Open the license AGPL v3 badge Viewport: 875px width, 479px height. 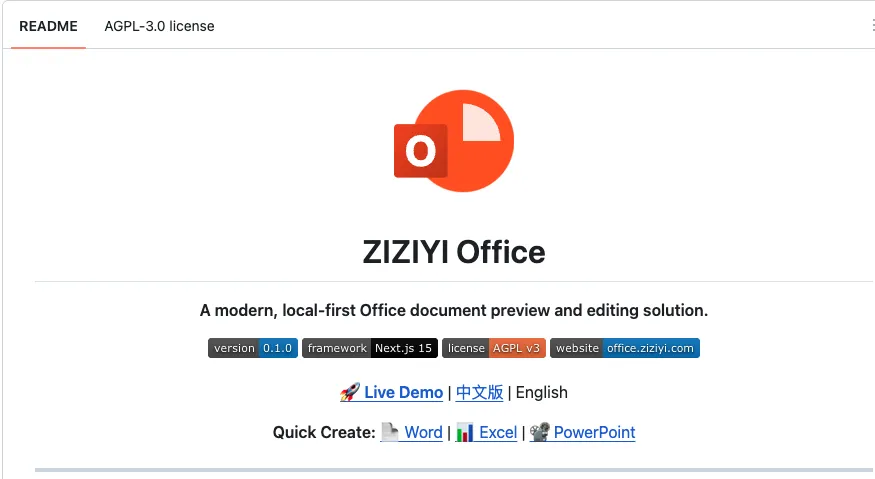point(494,348)
